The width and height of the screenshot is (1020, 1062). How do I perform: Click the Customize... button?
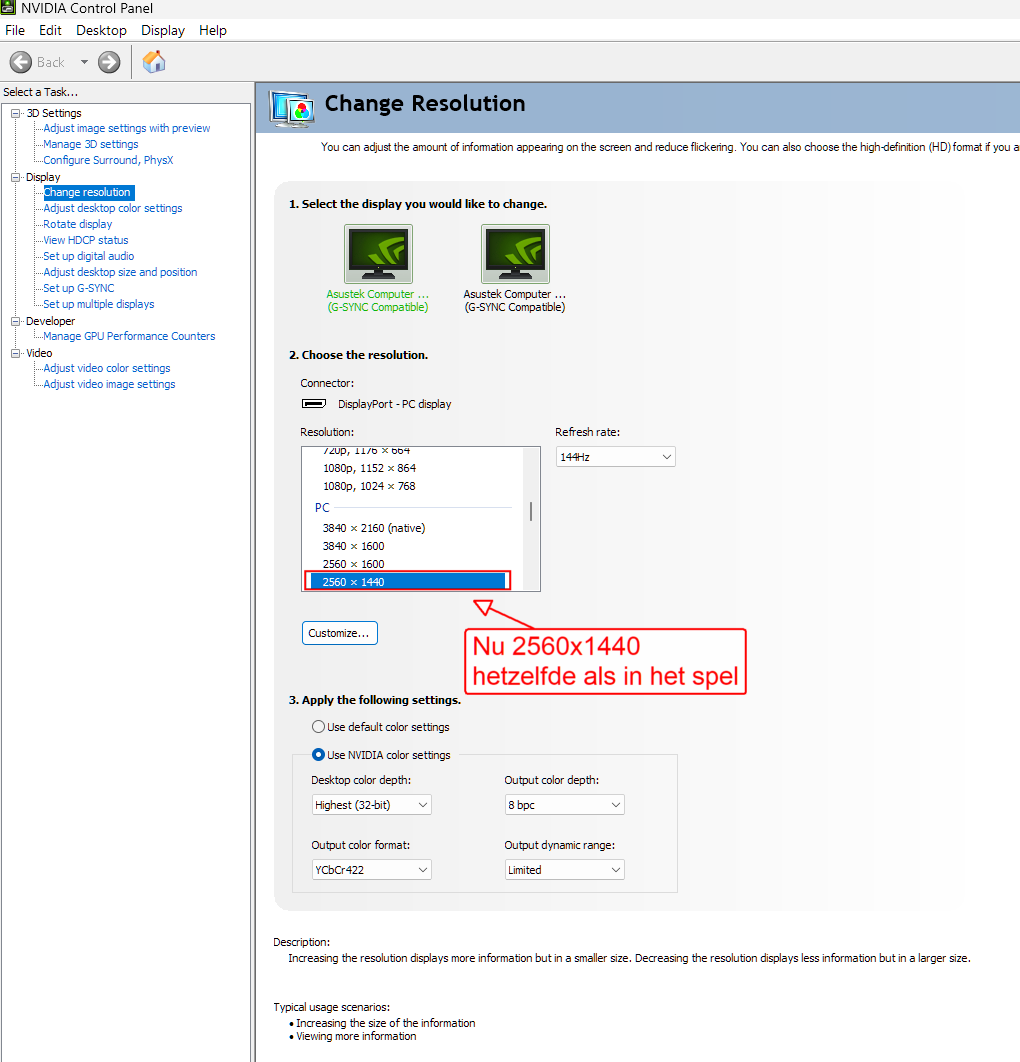[339, 633]
